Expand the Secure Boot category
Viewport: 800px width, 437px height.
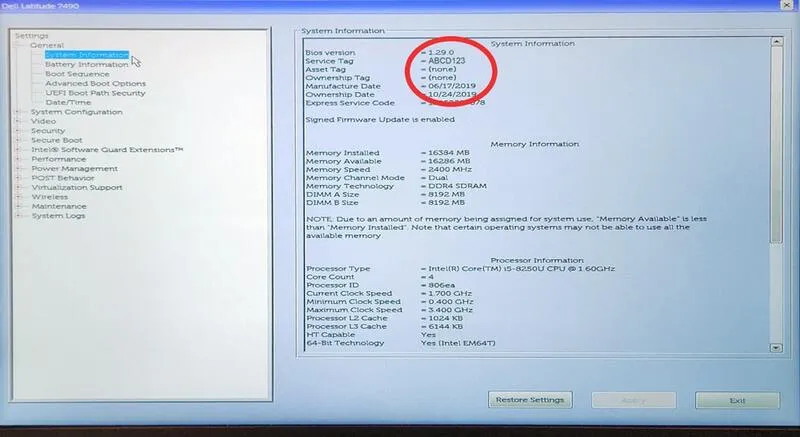19,140
